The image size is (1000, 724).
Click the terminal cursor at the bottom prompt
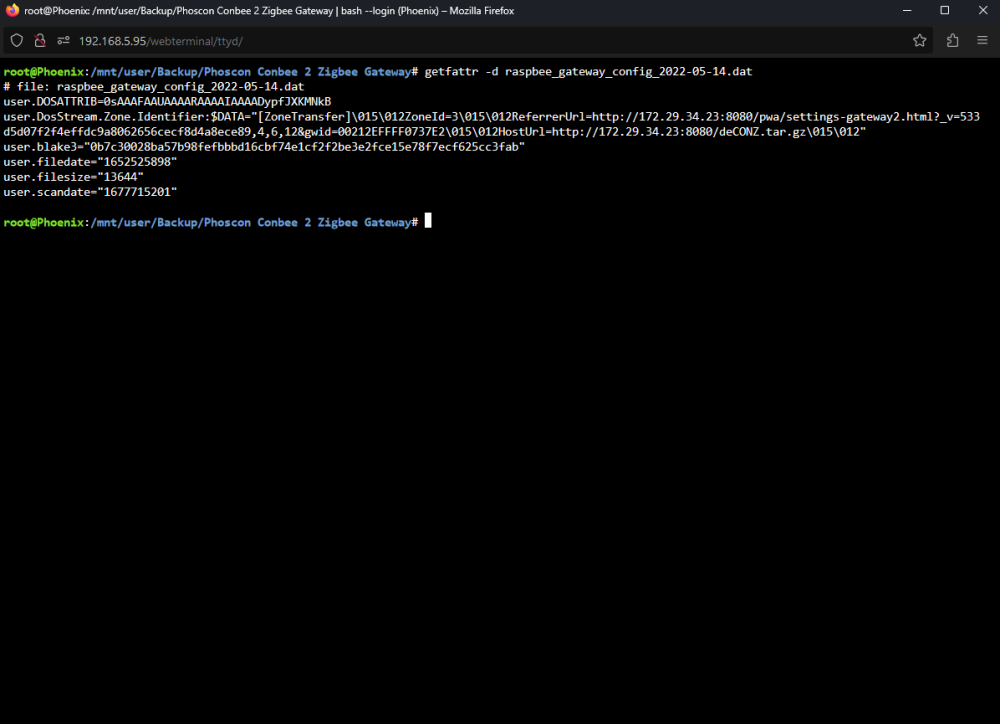coord(429,221)
